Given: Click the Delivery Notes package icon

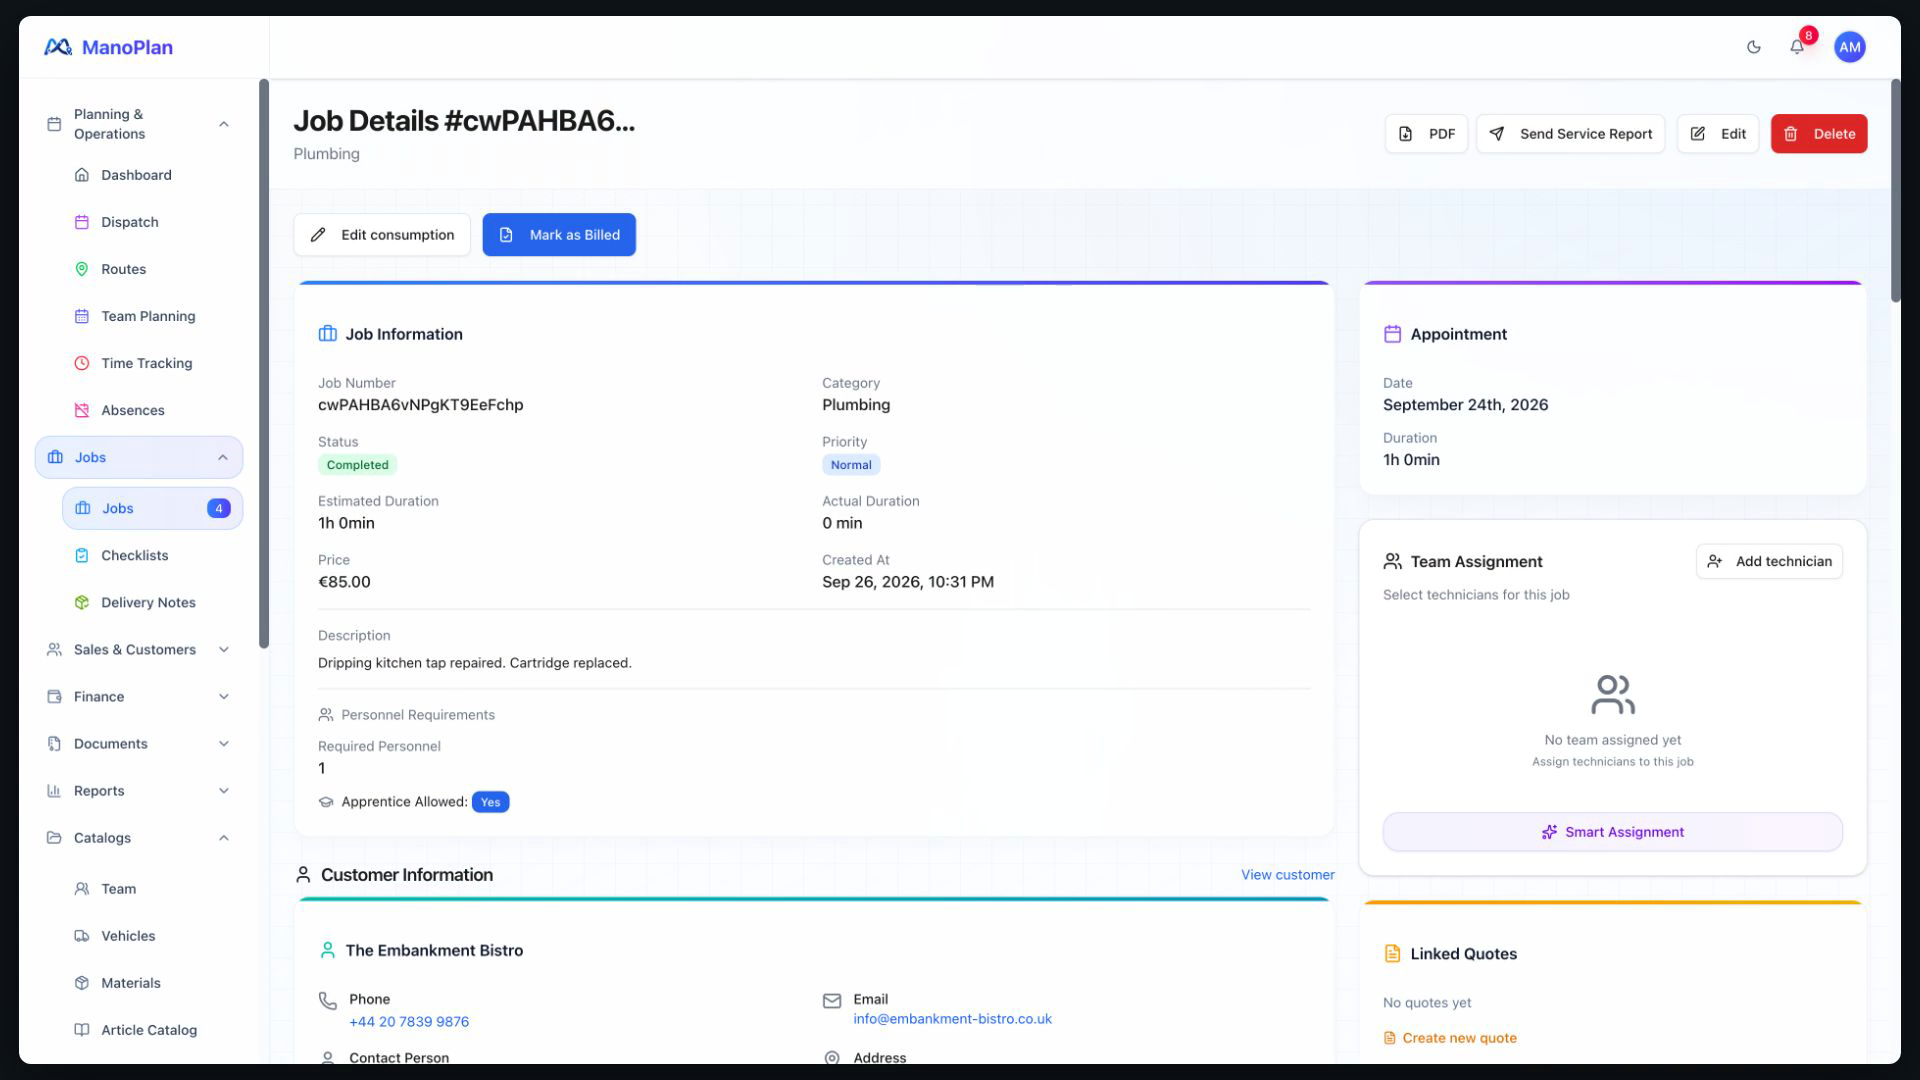Looking at the screenshot, I should coord(82,602).
